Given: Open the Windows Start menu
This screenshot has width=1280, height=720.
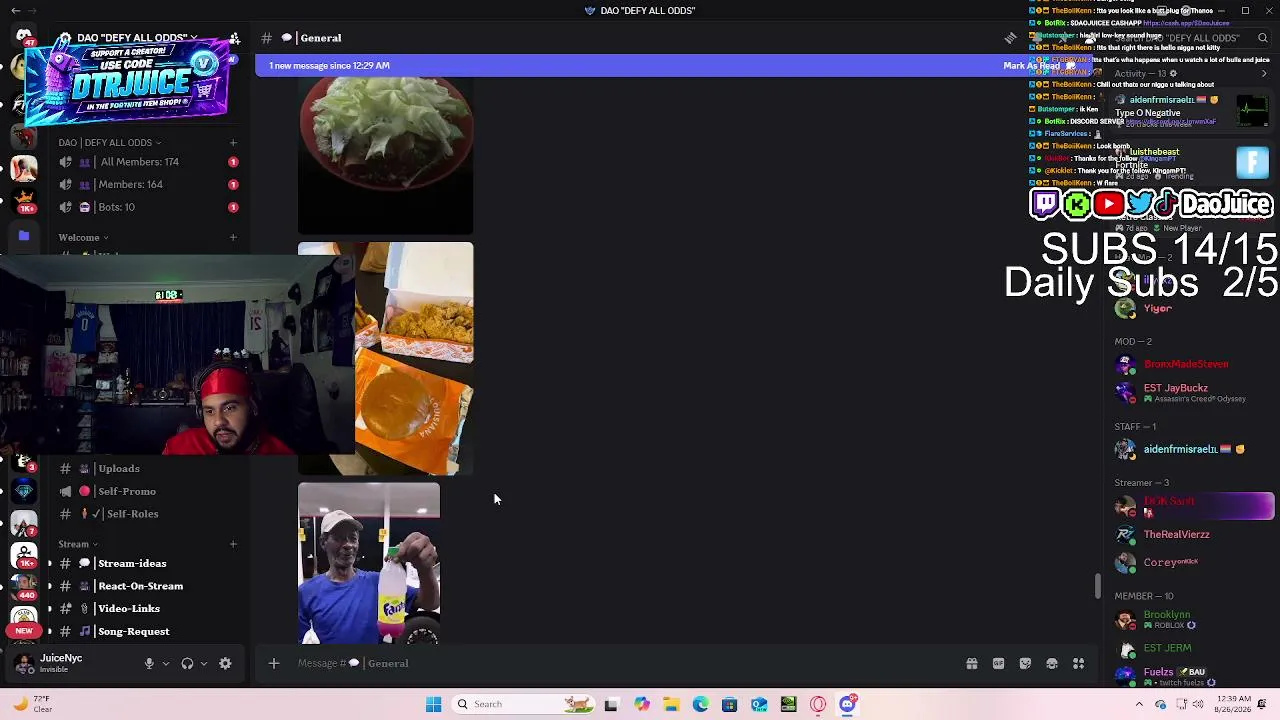Looking at the screenshot, I should tap(433, 705).
